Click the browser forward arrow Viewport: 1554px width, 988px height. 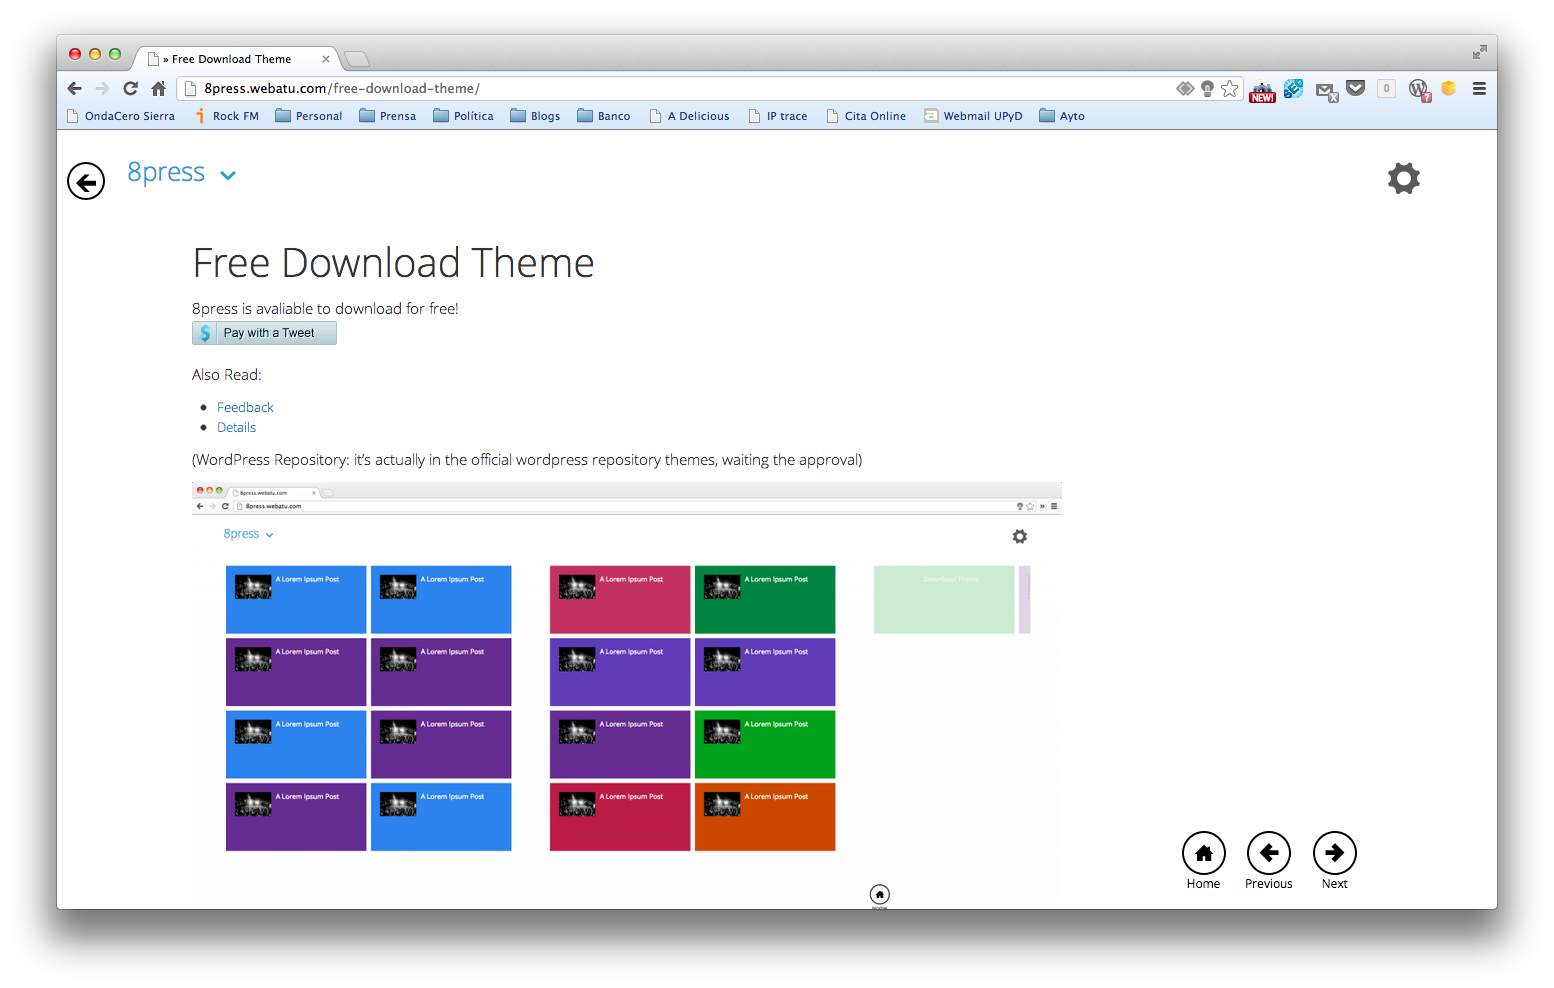(x=102, y=88)
